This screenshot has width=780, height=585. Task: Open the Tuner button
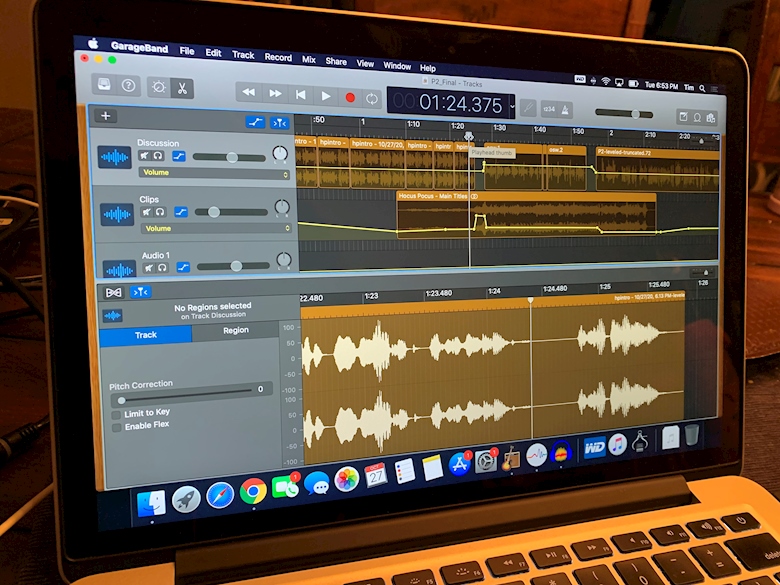coord(528,107)
